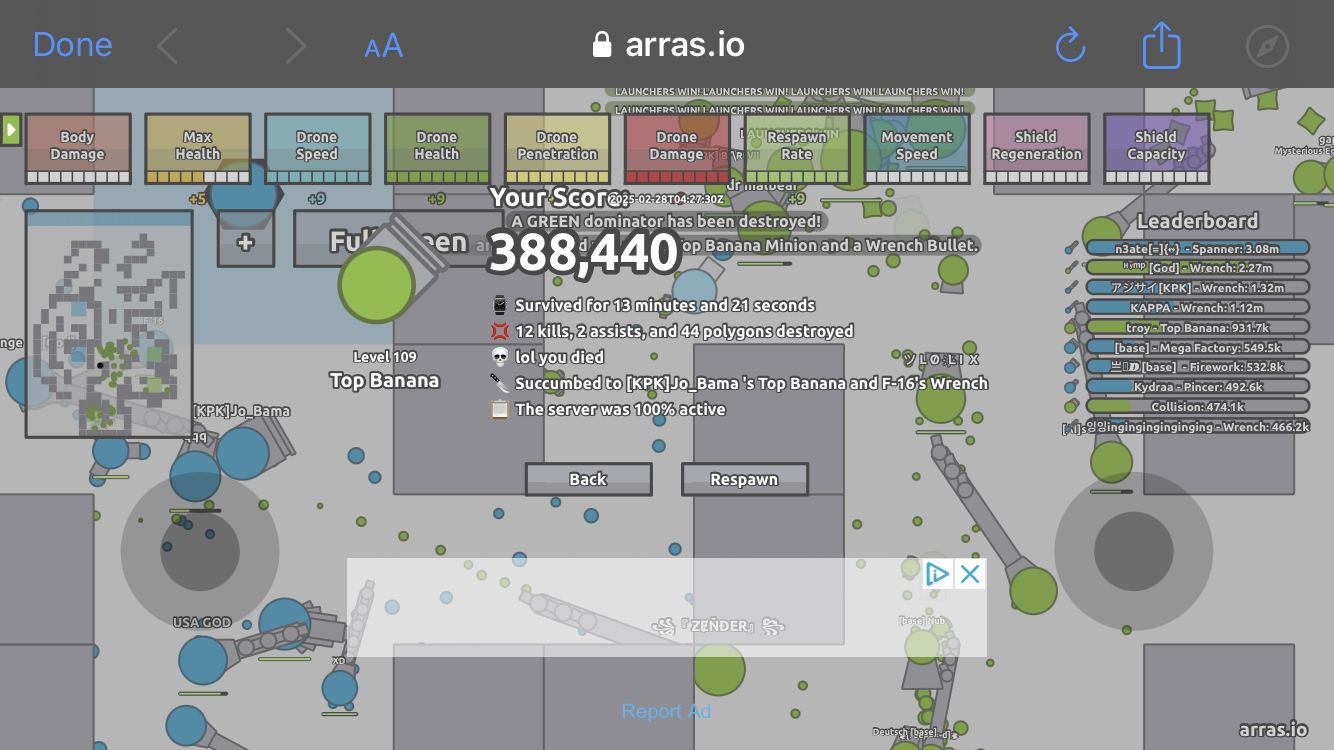Upgrade the Drone Speed stat
This screenshot has width=1334, height=750.
pyautogui.click(x=317, y=149)
